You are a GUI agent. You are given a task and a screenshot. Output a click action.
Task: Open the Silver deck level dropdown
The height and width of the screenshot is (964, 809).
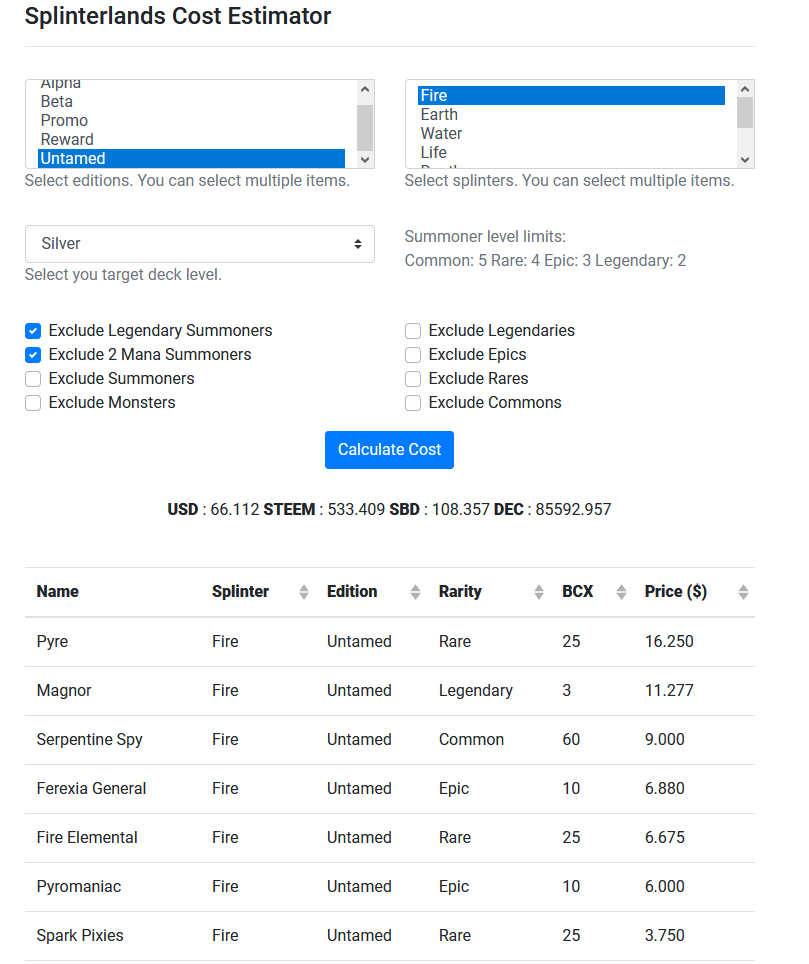tap(199, 244)
